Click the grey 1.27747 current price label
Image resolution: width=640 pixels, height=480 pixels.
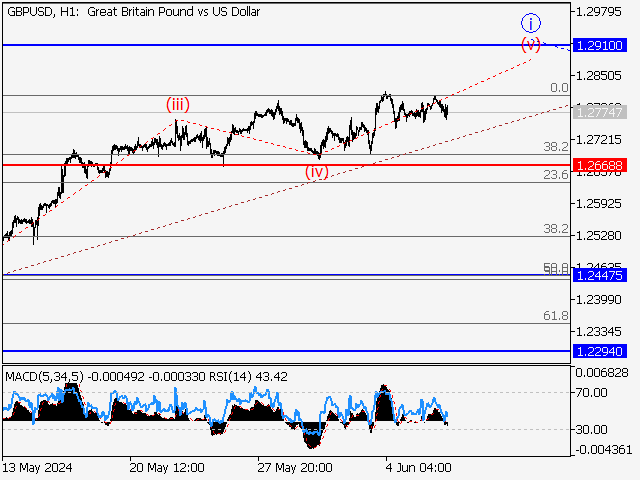[x=600, y=112]
